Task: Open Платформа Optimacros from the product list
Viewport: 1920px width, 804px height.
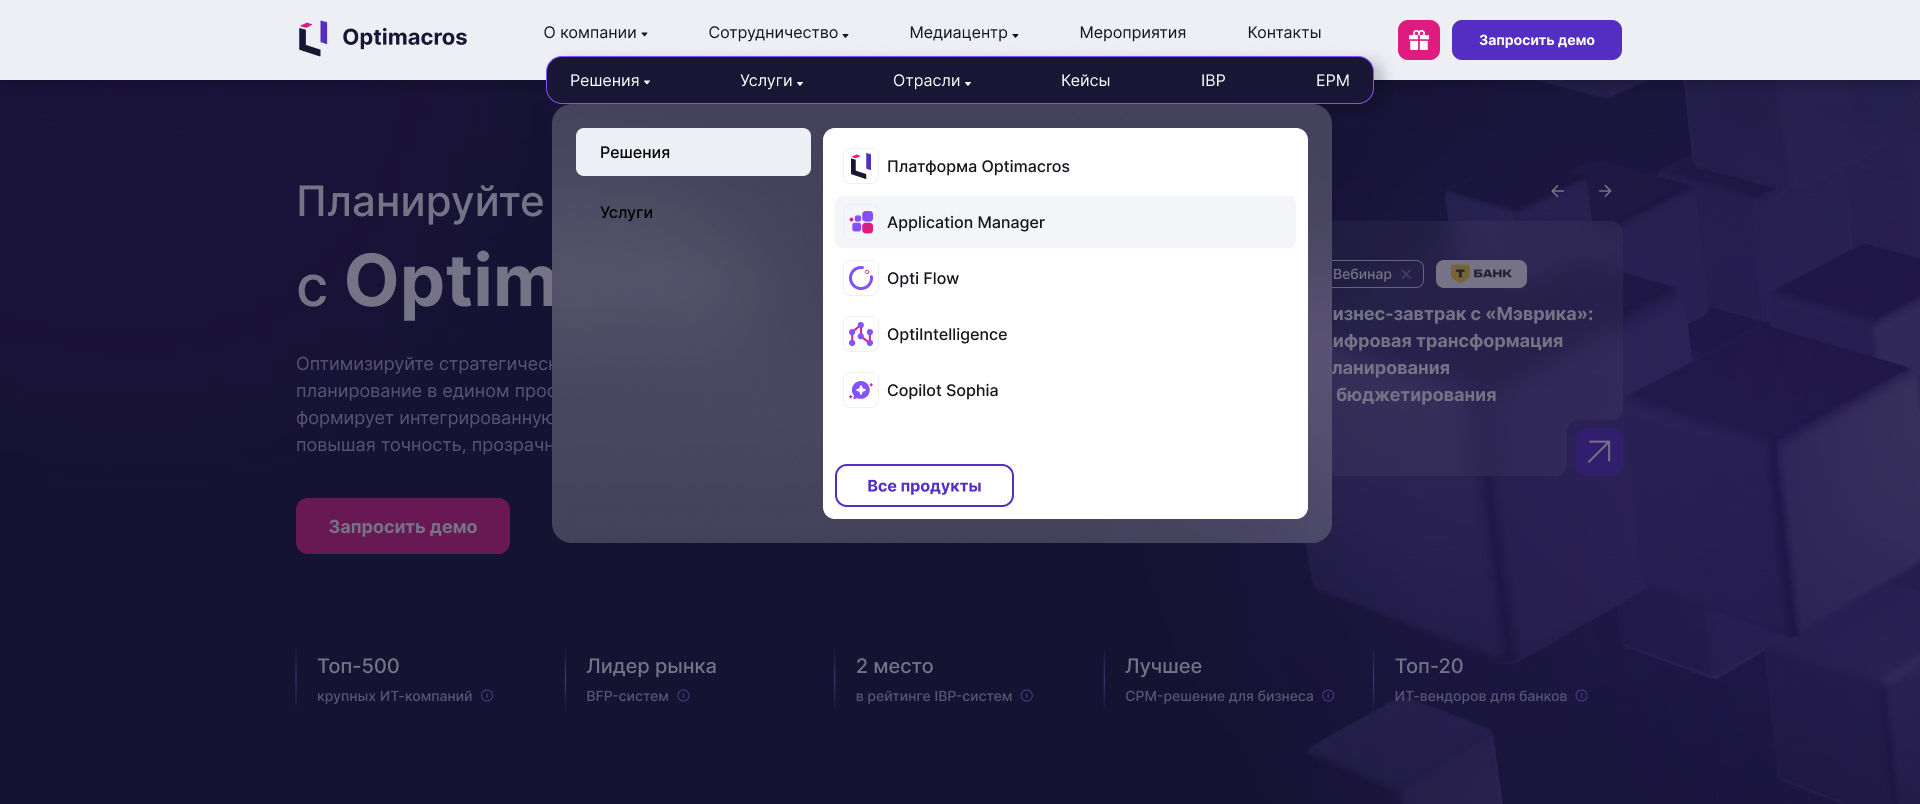Action: pyautogui.click(x=1065, y=166)
